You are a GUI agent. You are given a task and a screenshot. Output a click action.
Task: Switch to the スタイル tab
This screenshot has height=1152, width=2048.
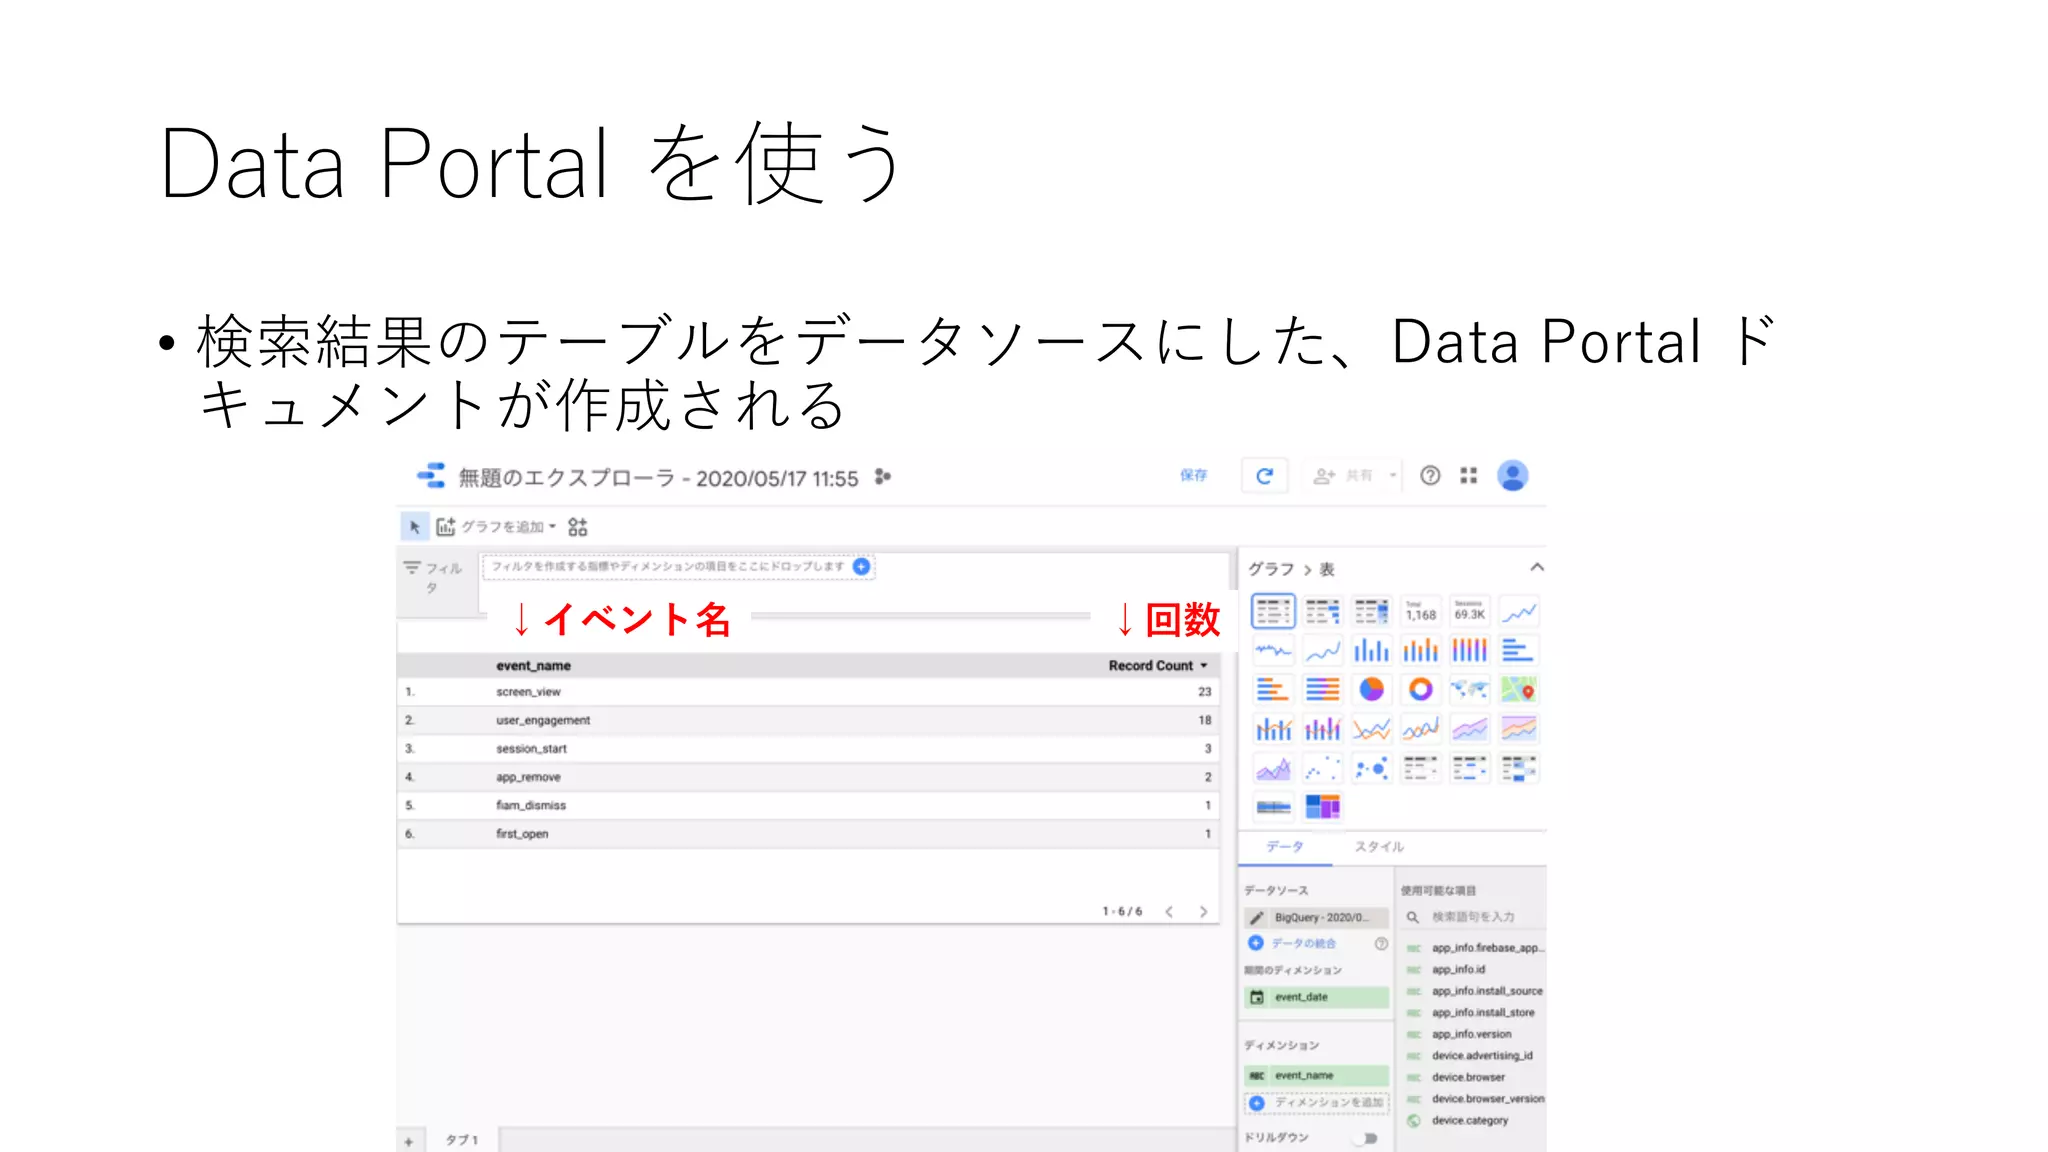[1379, 847]
